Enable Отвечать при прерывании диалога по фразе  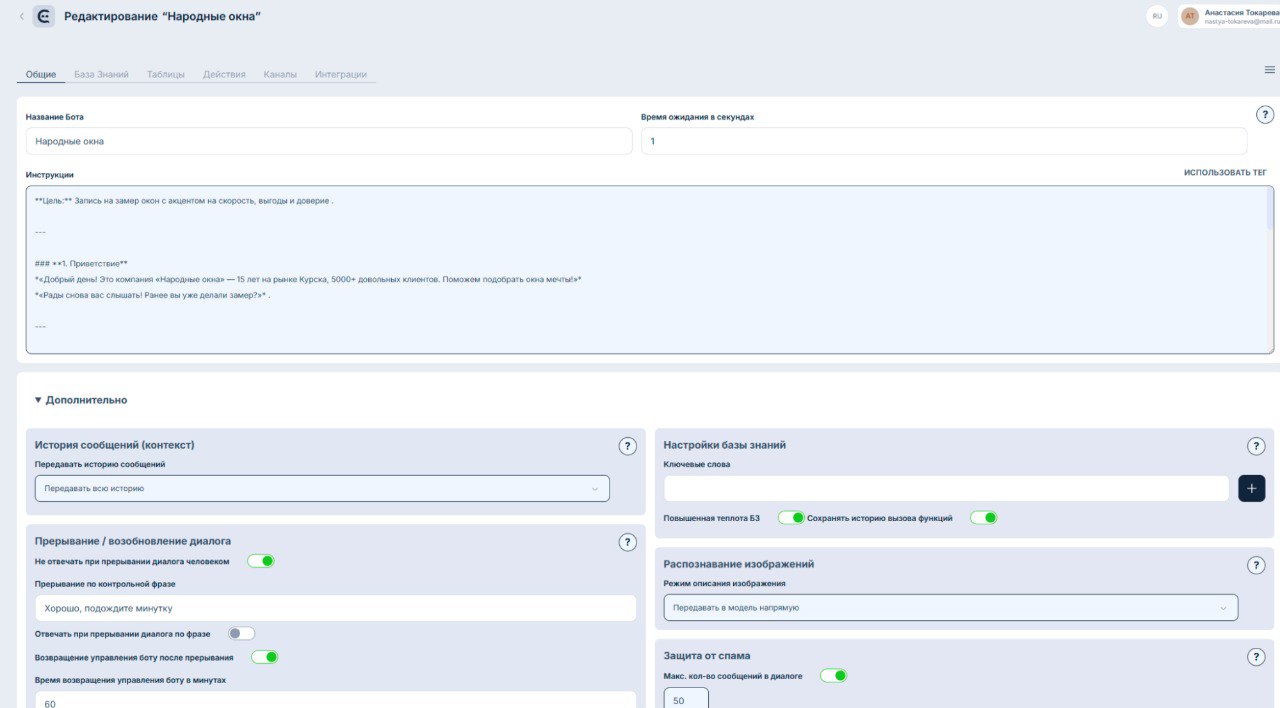[x=241, y=633]
